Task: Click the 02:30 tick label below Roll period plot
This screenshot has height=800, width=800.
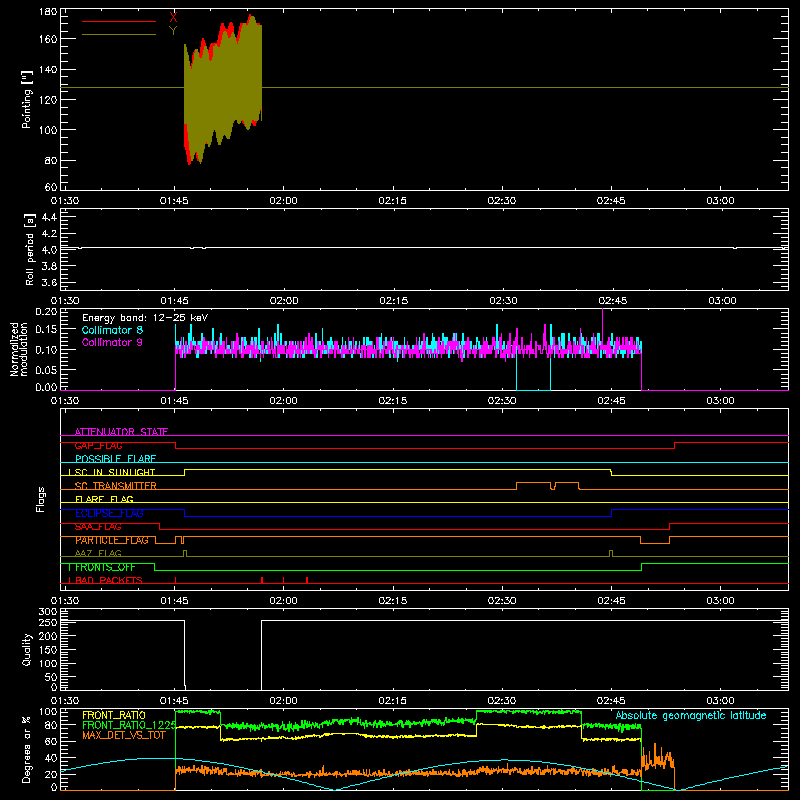Action: coord(503,301)
